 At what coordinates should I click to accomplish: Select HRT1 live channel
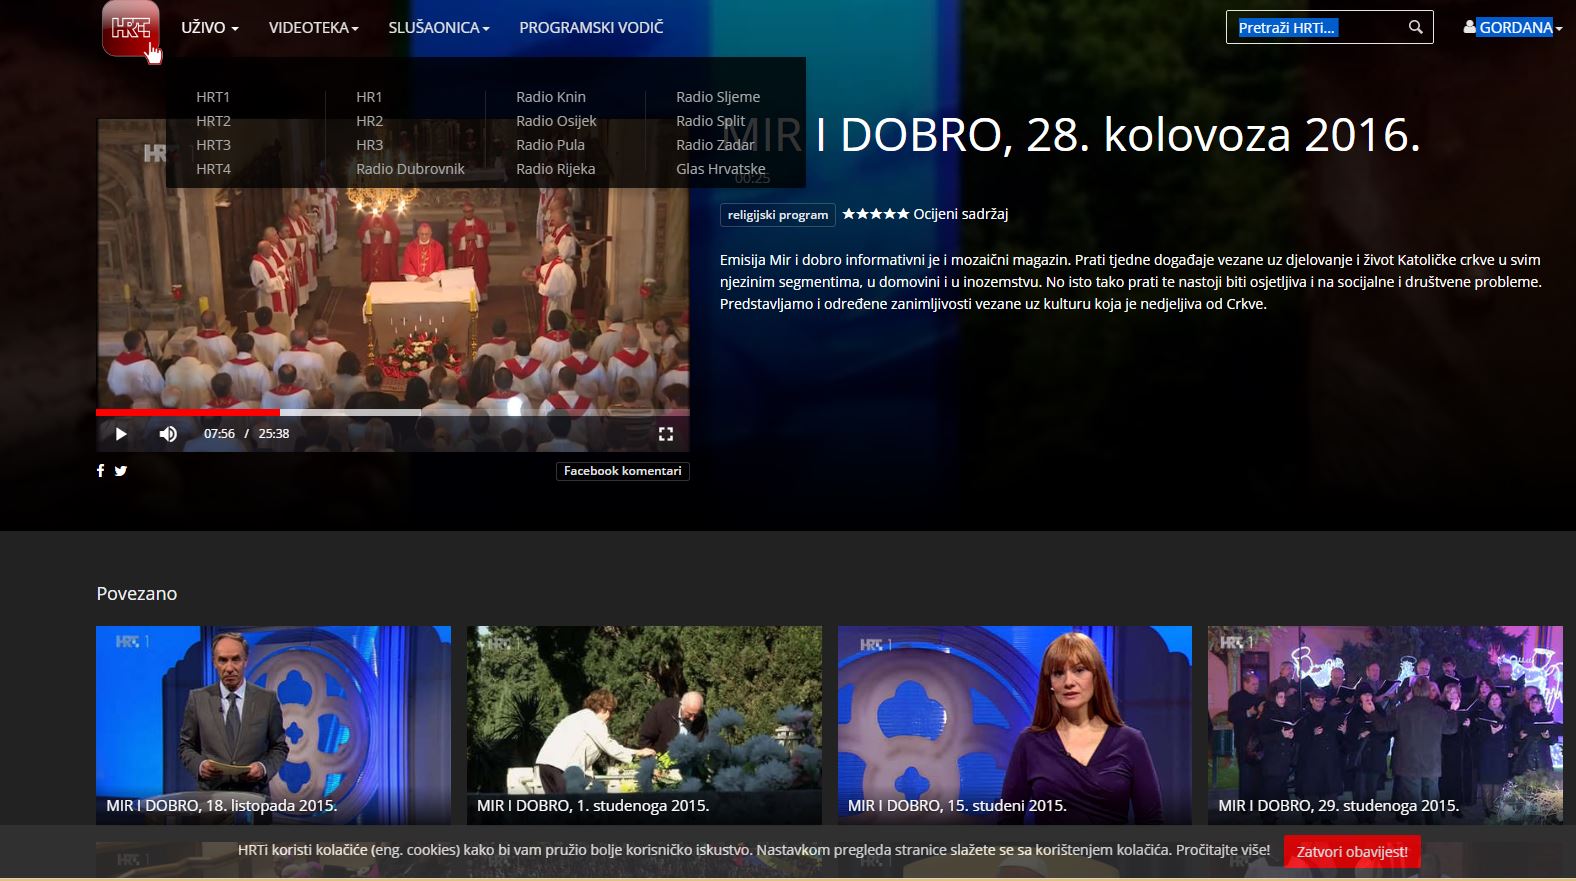[x=213, y=97]
